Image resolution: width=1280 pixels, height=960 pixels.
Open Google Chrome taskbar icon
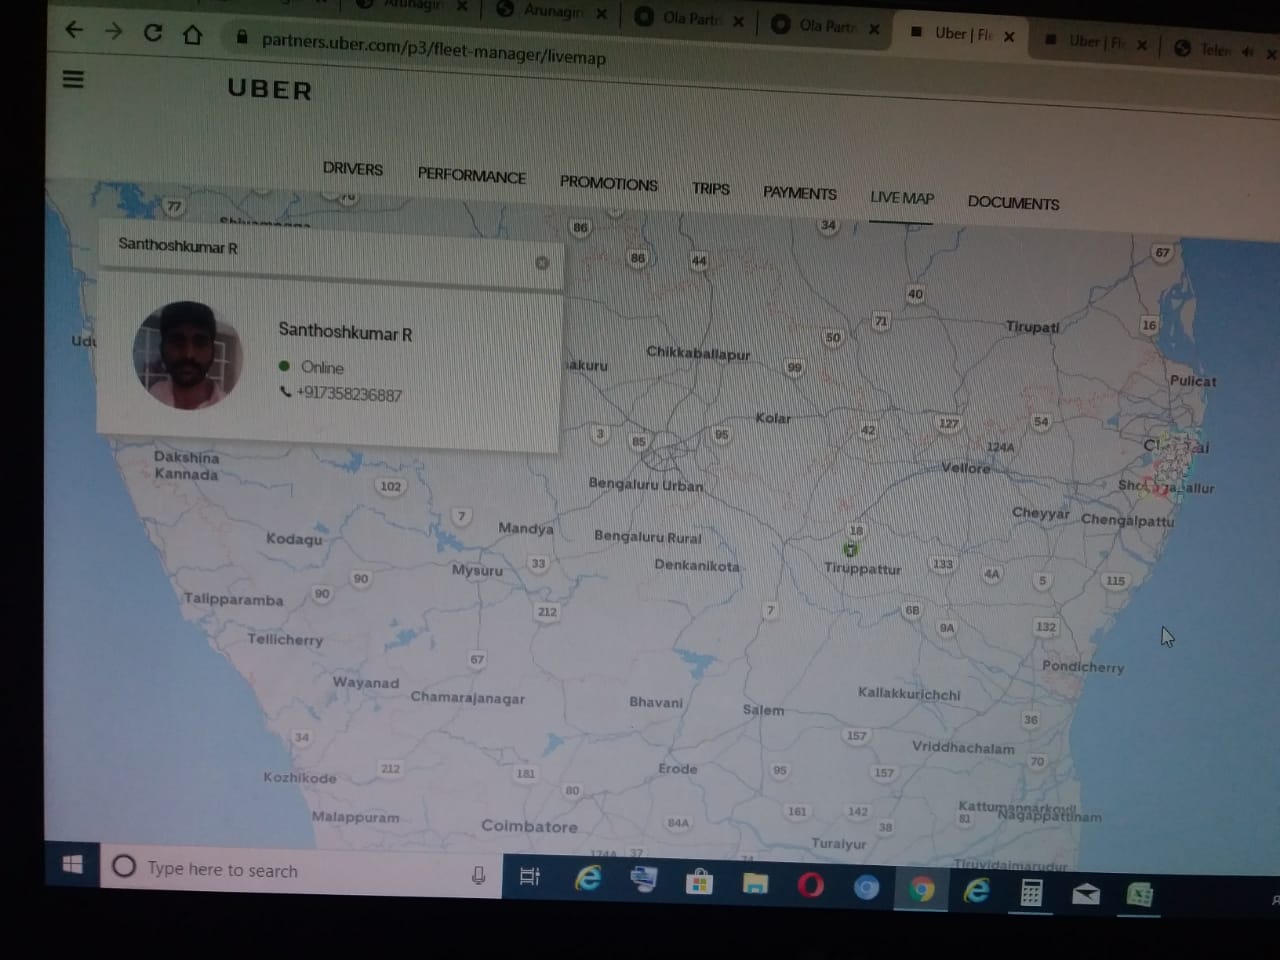coord(922,889)
